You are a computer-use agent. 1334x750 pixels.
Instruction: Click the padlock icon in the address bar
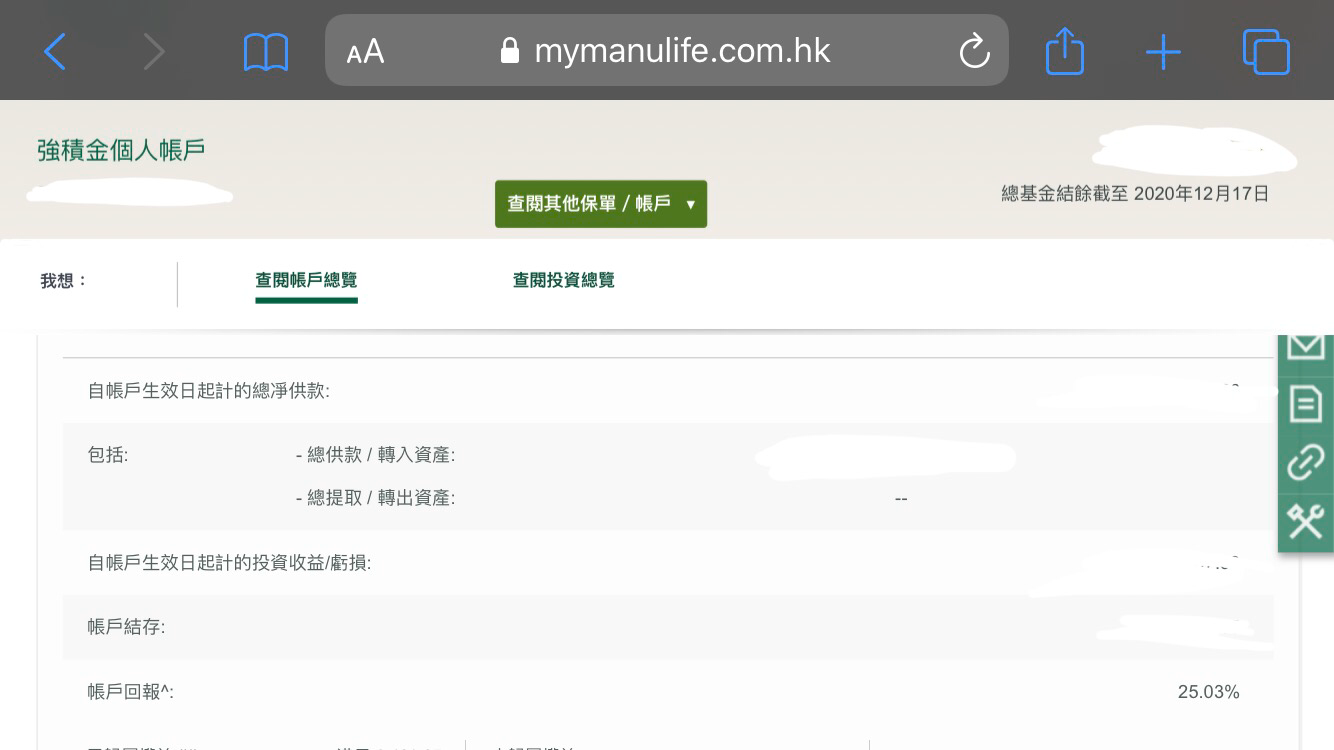point(510,51)
